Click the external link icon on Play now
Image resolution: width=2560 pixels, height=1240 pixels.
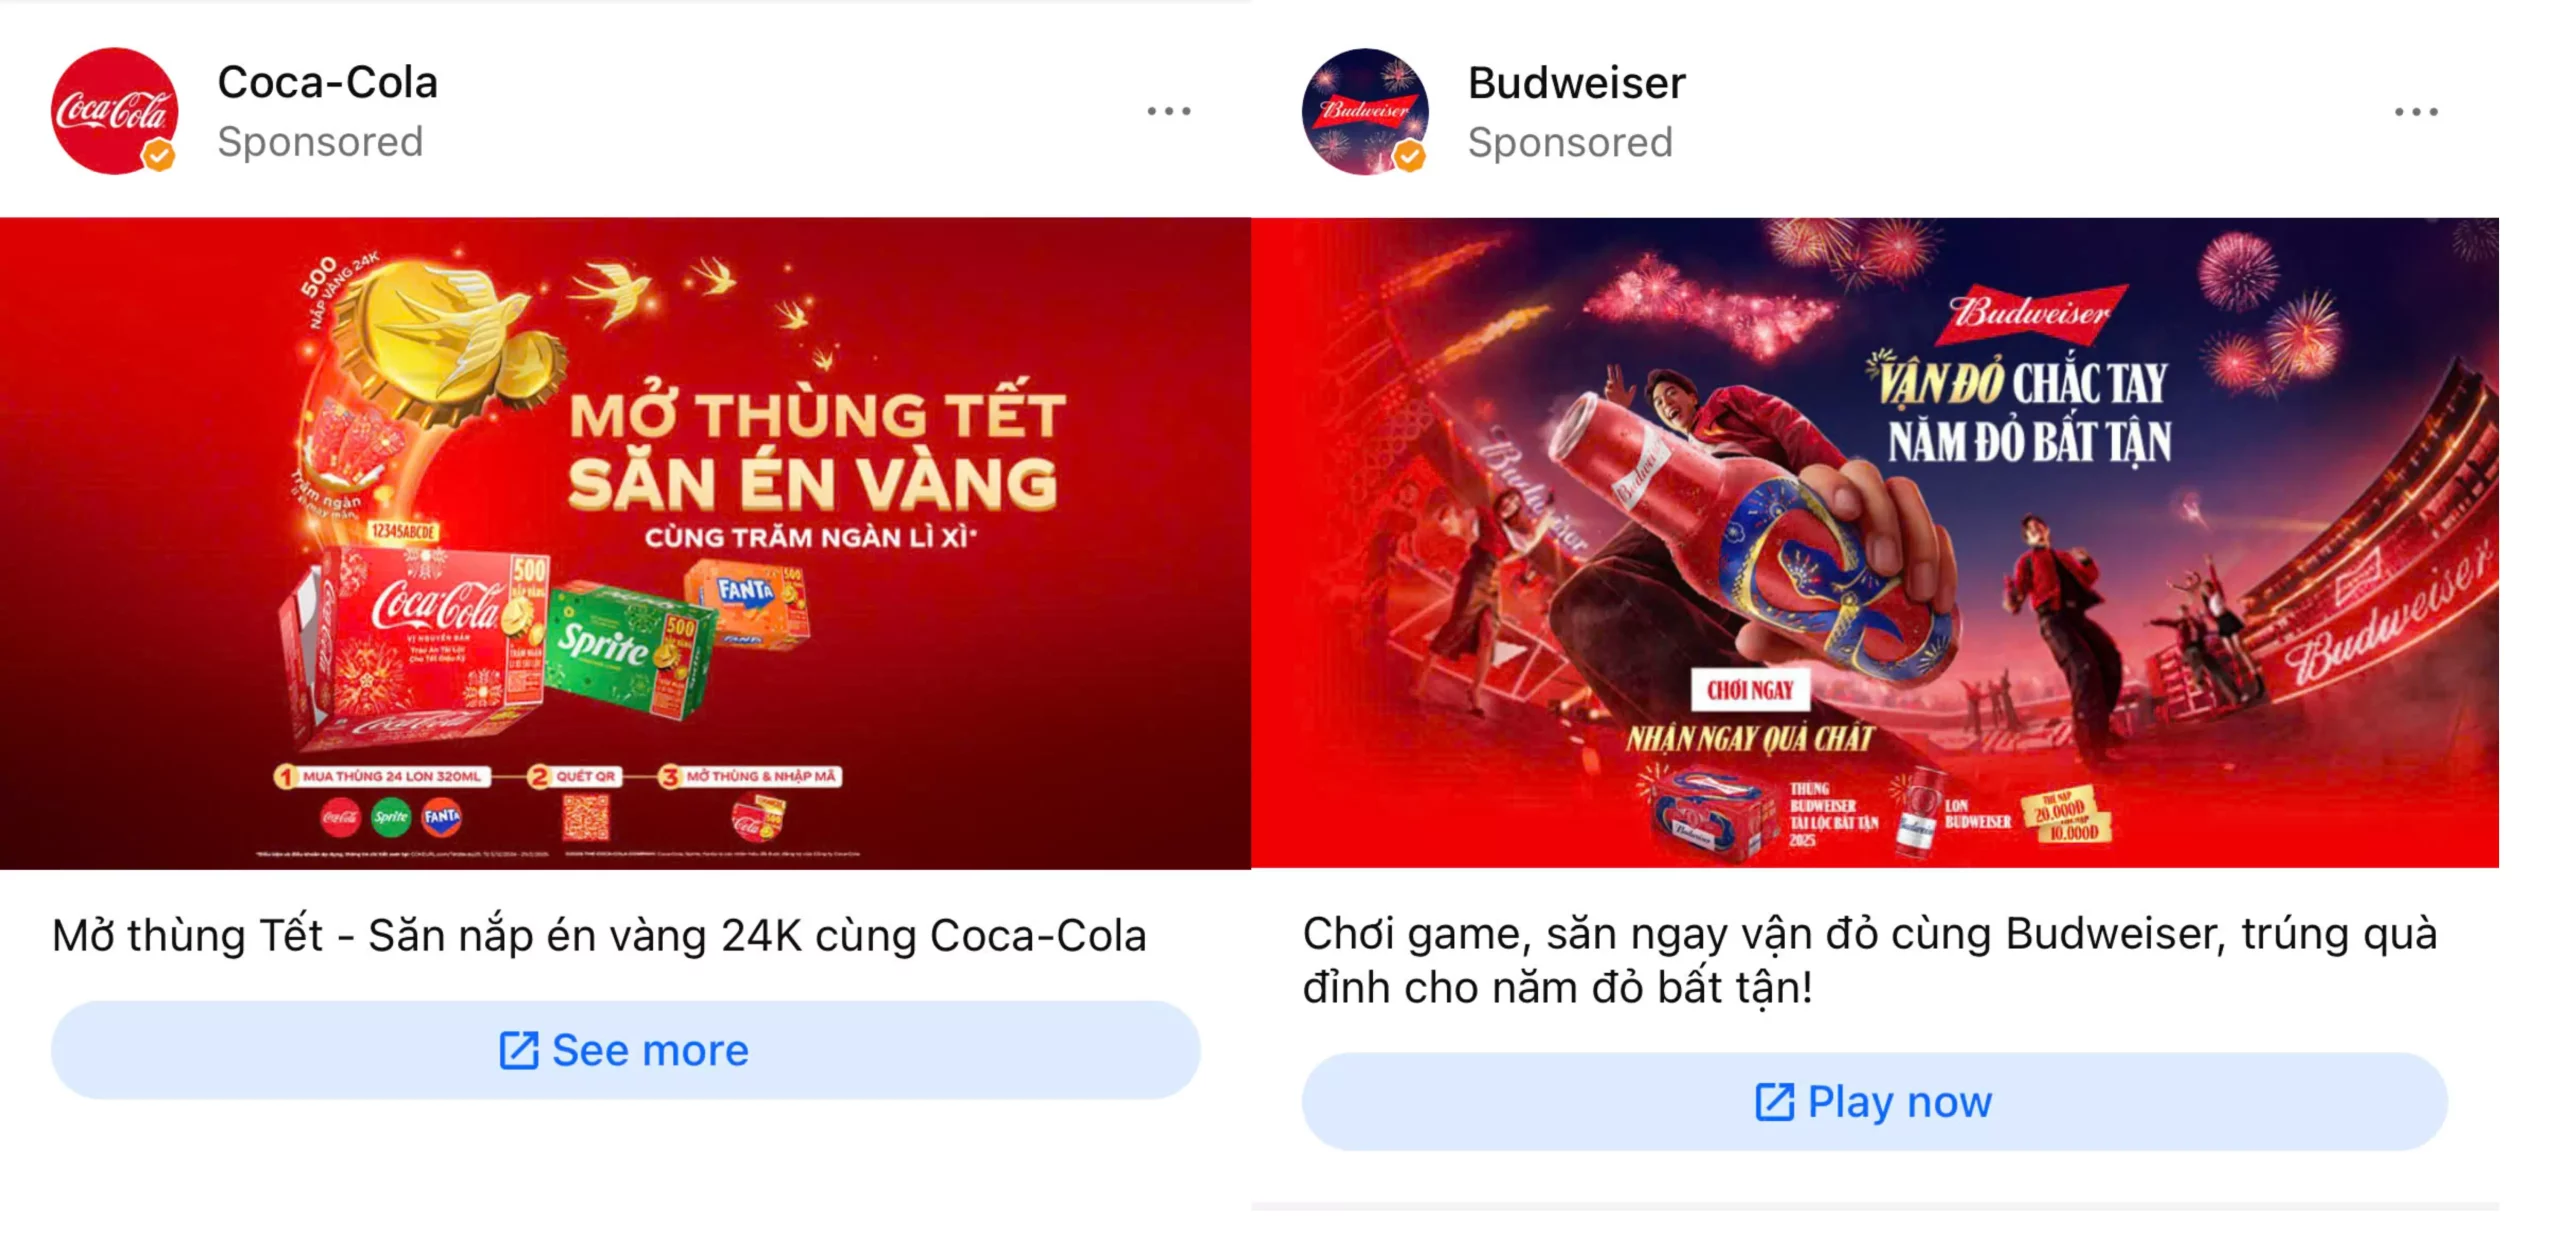pyautogui.click(x=1775, y=1102)
